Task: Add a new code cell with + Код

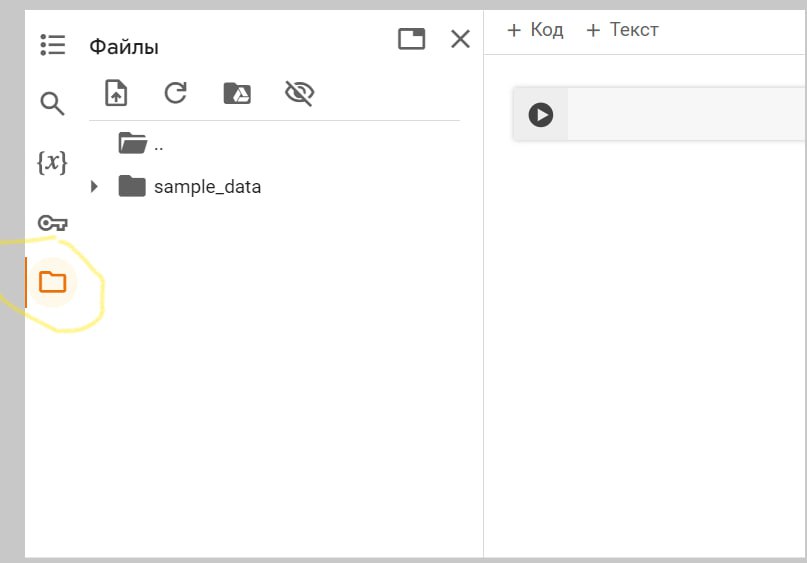Action: (535, 30)
